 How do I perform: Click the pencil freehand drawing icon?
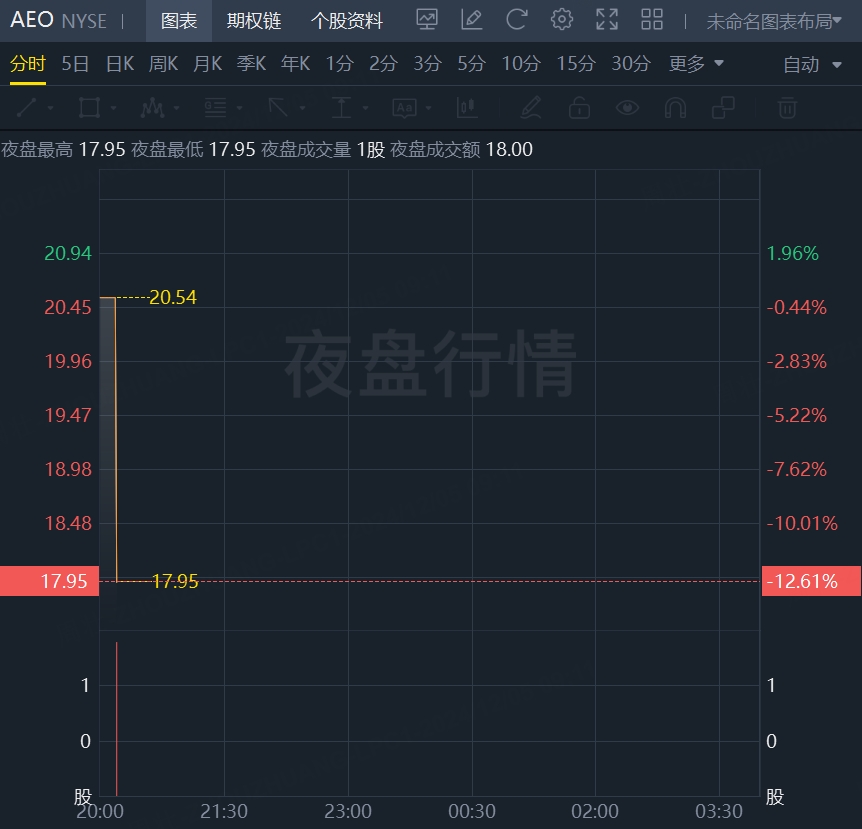pos(531,108)
